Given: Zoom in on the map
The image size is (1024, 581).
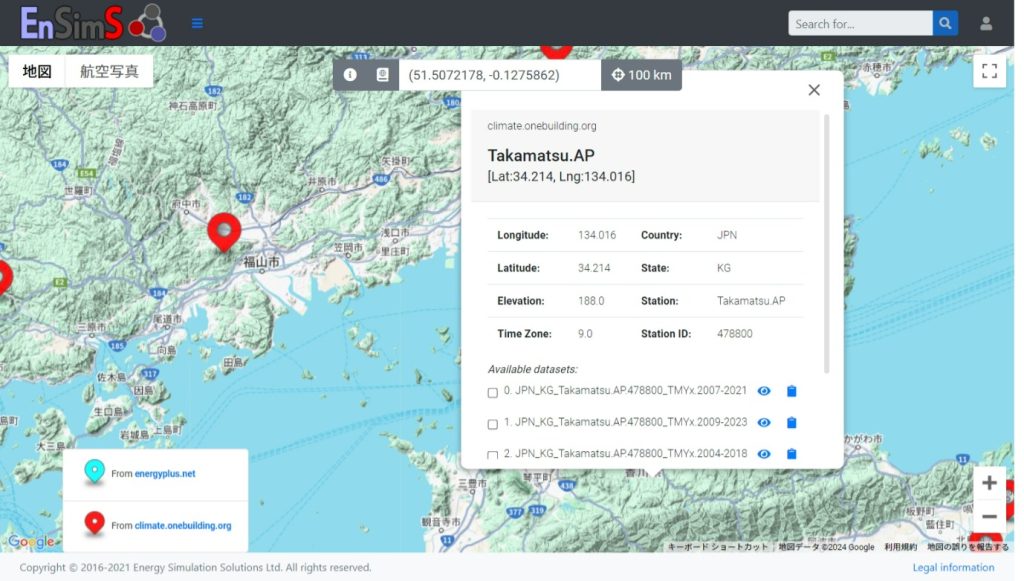Looking at the screenshot, I should (989, 483).
